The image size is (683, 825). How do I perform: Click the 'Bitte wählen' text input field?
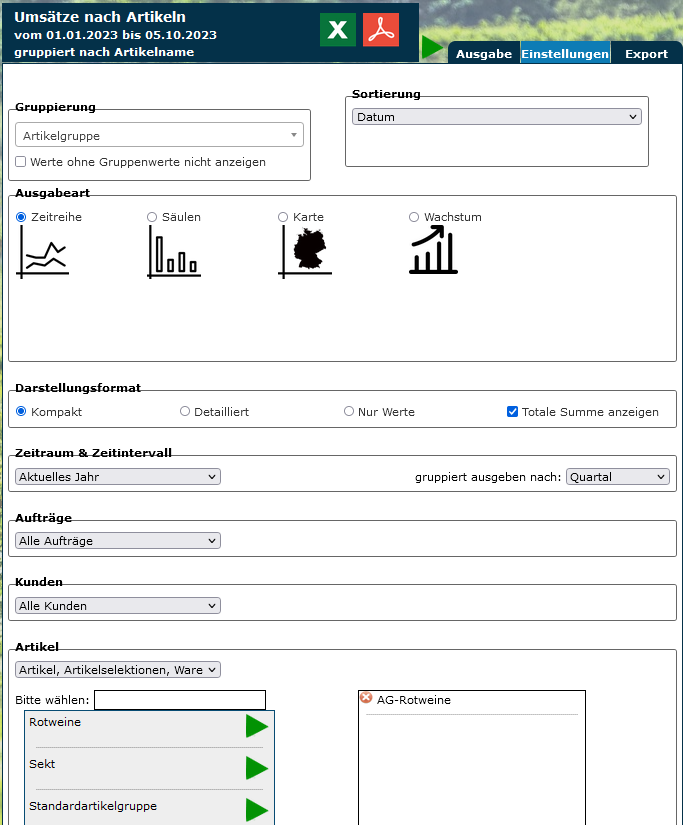pyautogui.click(x=180, y=700)
